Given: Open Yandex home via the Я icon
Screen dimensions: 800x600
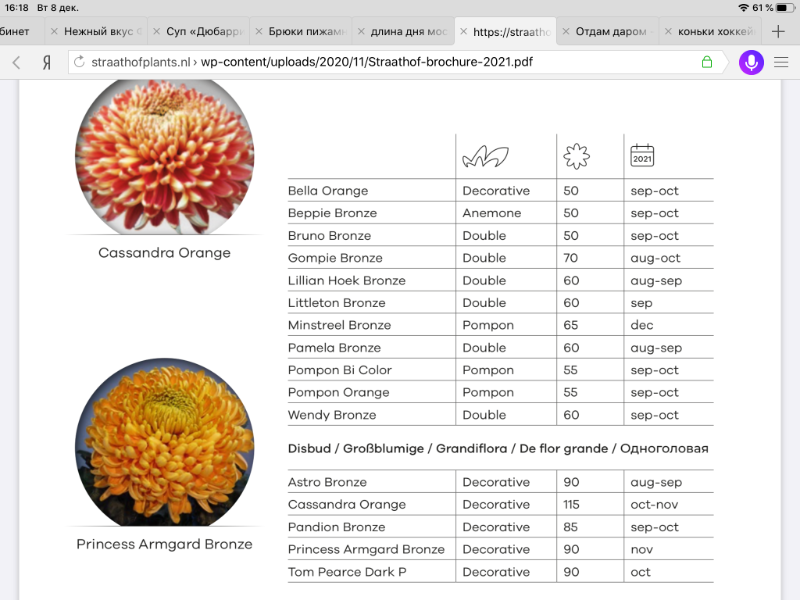Looking at the screenshot, I should (x=47, y=62).
